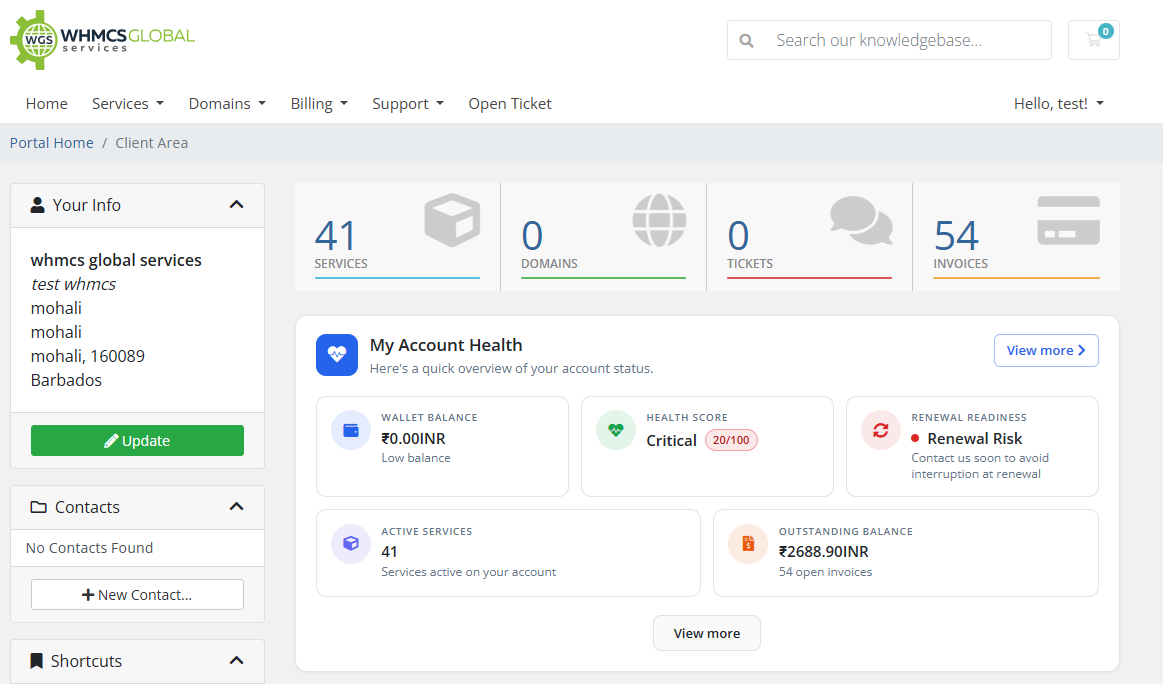The image size is (1163, 684).
Task: Collapse the Contacts panel chevron
Action: tap(237, 507)
